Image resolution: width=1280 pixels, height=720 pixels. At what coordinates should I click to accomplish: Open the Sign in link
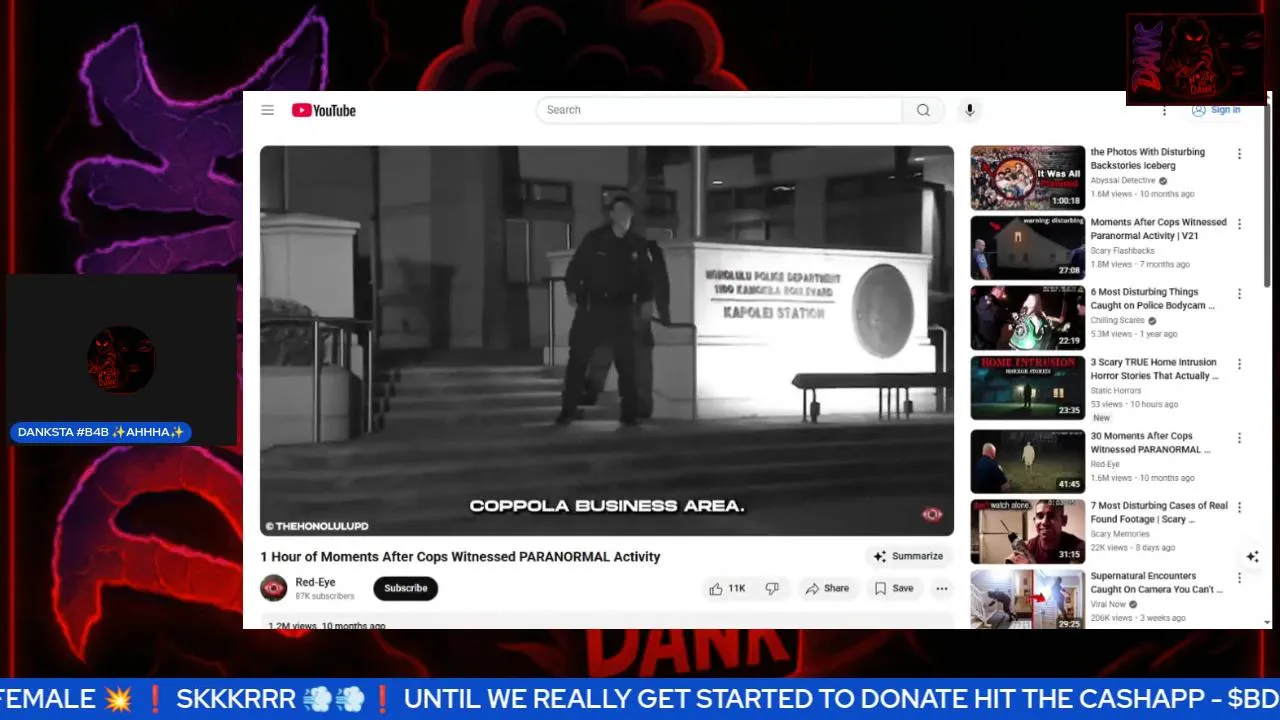point(1216,110)
